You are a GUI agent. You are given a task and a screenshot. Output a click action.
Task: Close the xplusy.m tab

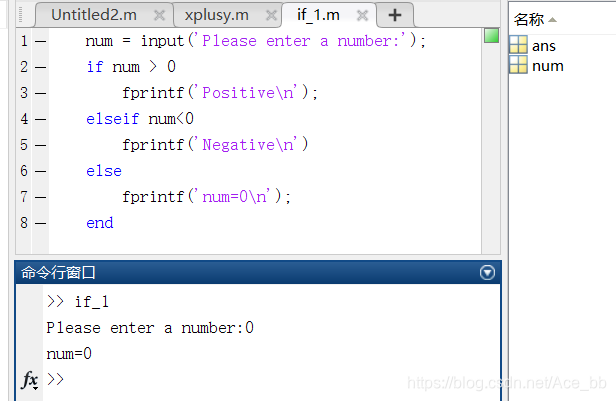(x=271, y=15)
